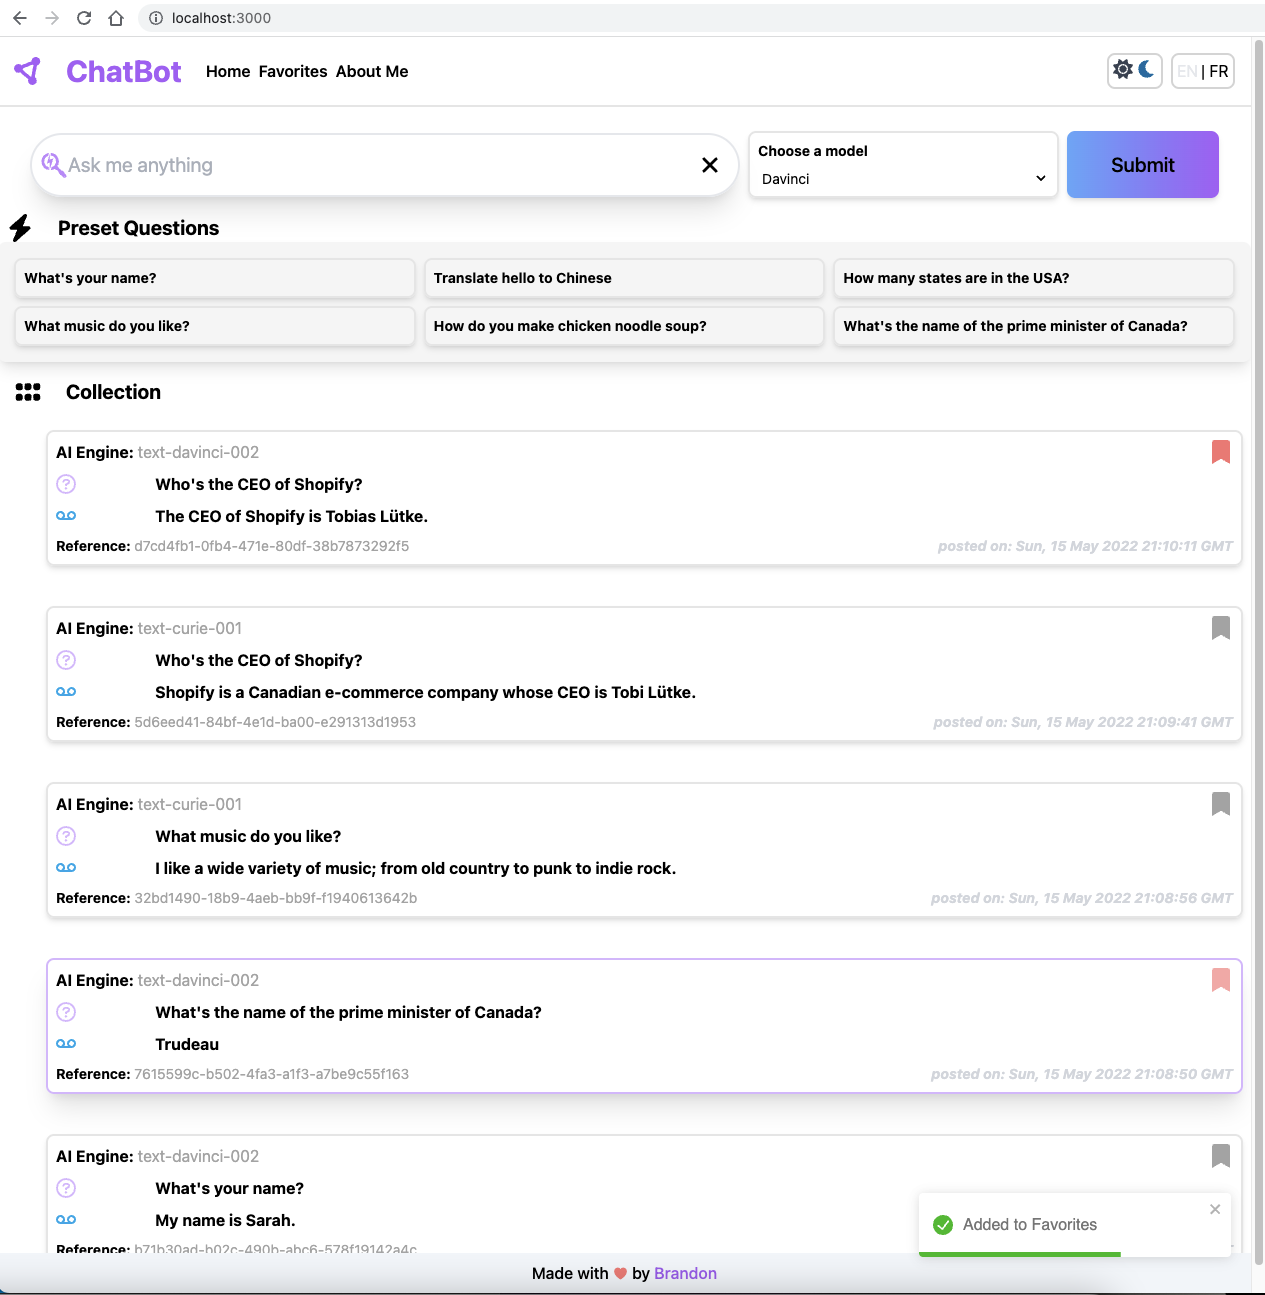The width and height of the screenshot is (1265, 1295).
Task: Select the Translate hello to Chinese preset
Action: click(623, 278)
